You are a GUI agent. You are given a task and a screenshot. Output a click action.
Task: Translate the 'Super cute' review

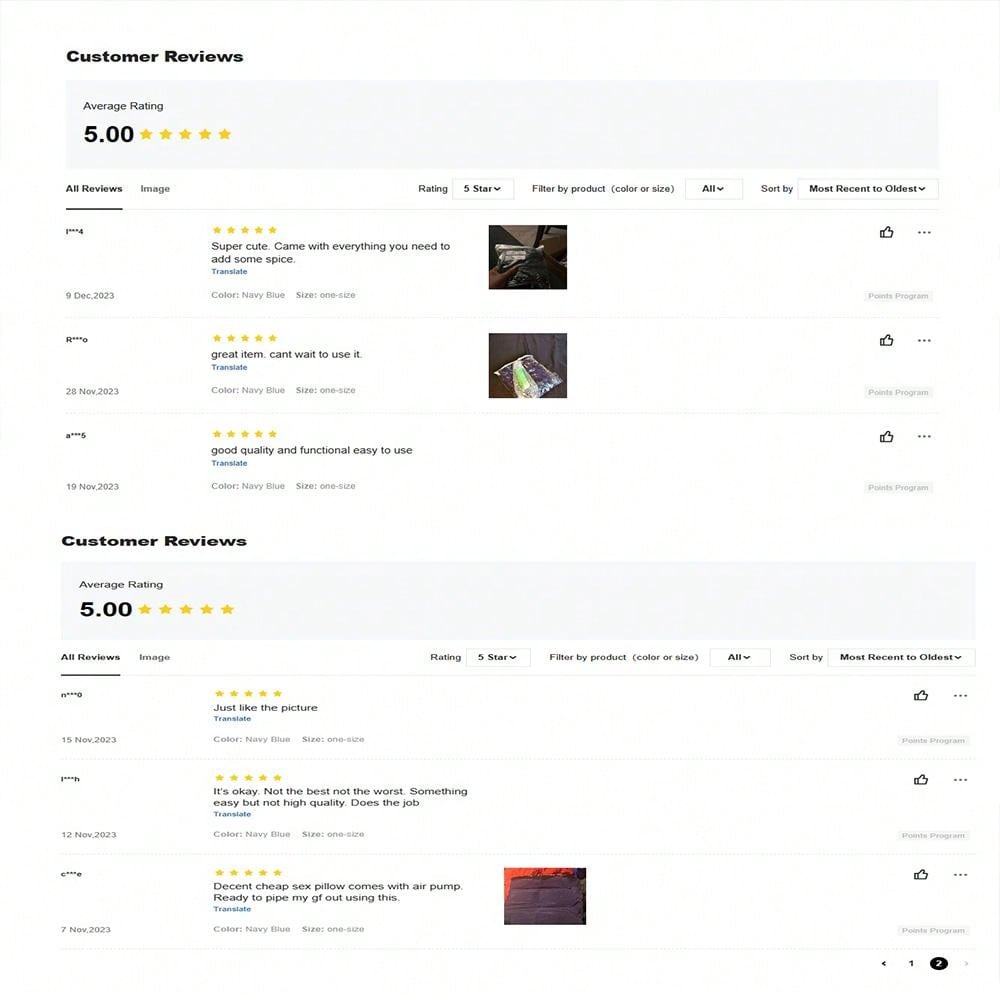tap(229, 272)
